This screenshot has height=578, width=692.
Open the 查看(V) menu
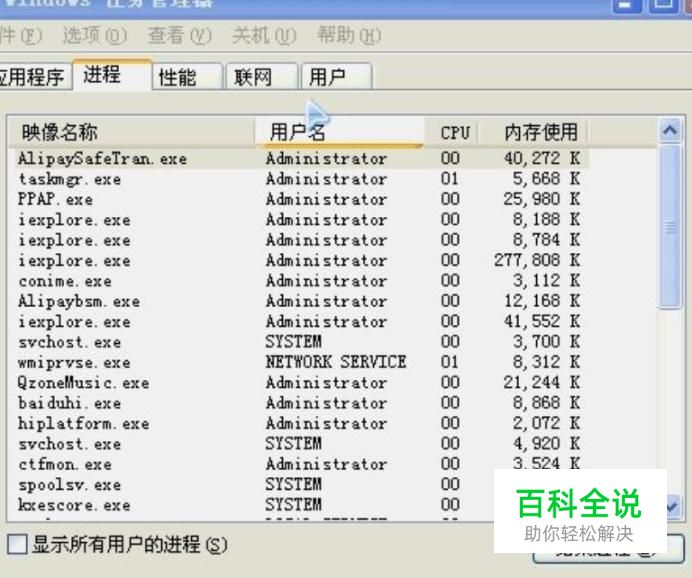180,35
